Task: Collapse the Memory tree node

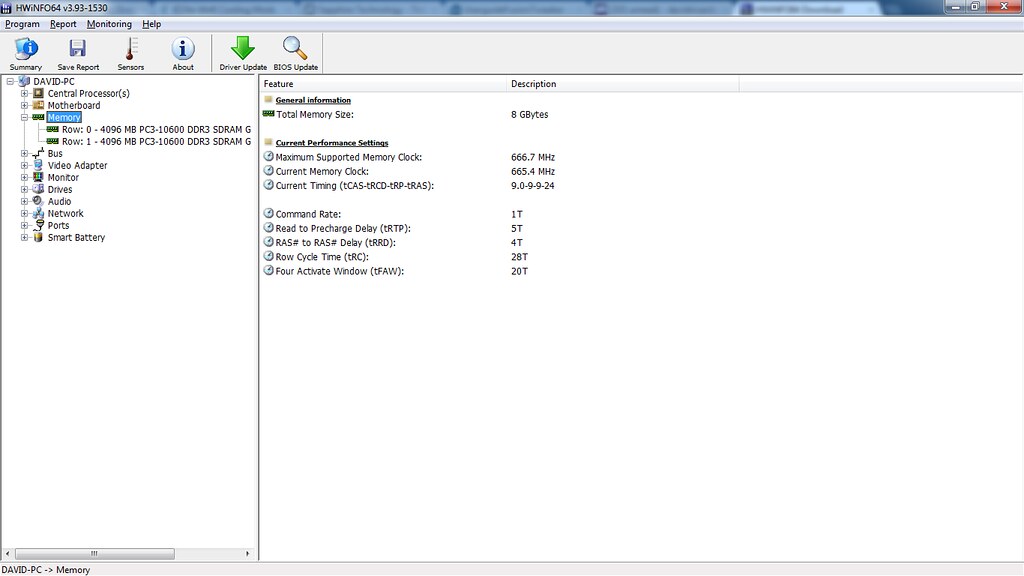Action: 24,118
